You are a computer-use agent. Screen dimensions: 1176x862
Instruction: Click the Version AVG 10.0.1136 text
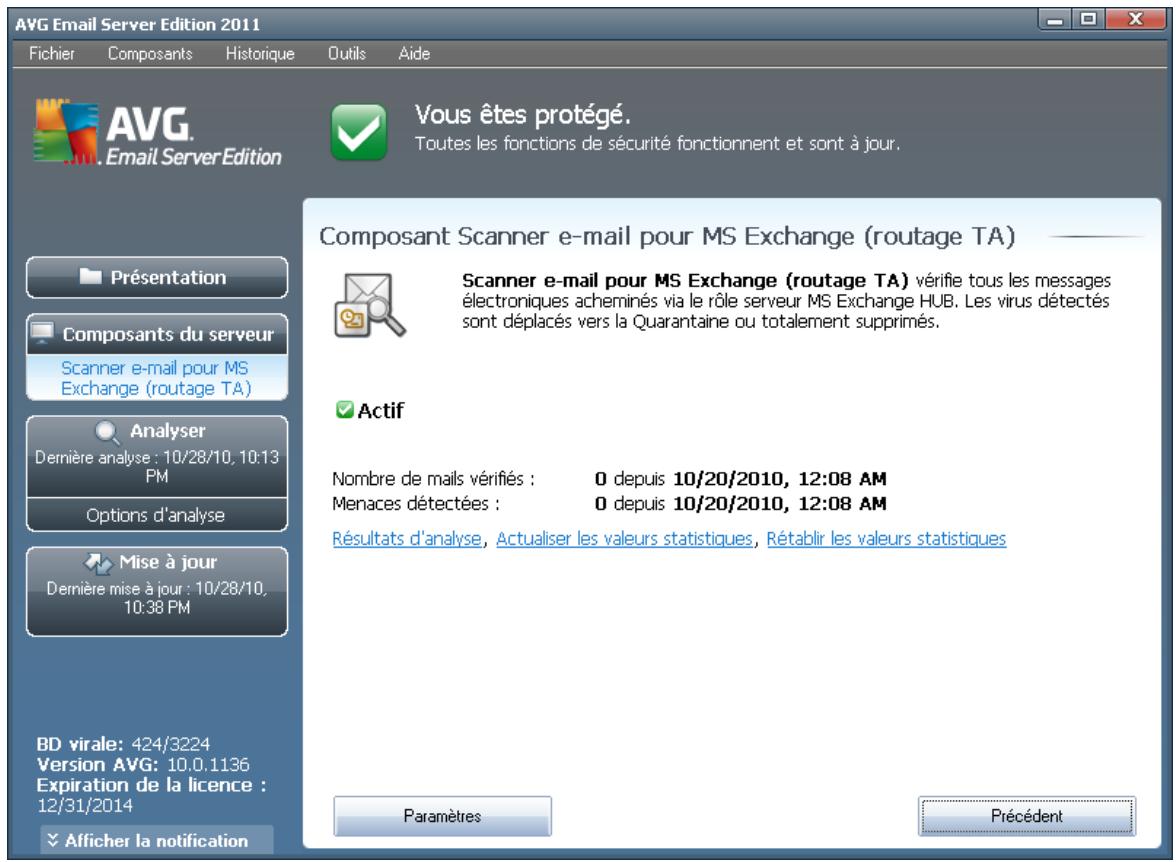tap(142, 764)
